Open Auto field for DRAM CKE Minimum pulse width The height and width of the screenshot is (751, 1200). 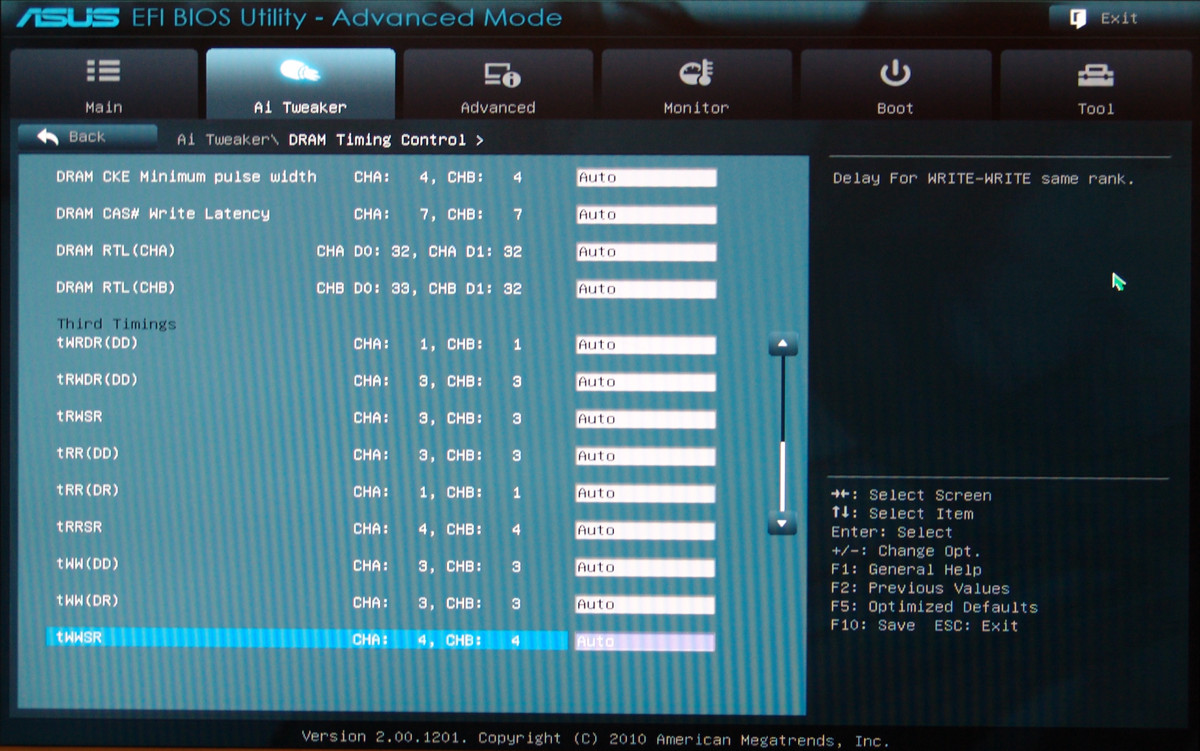click(x=646, y=178)
